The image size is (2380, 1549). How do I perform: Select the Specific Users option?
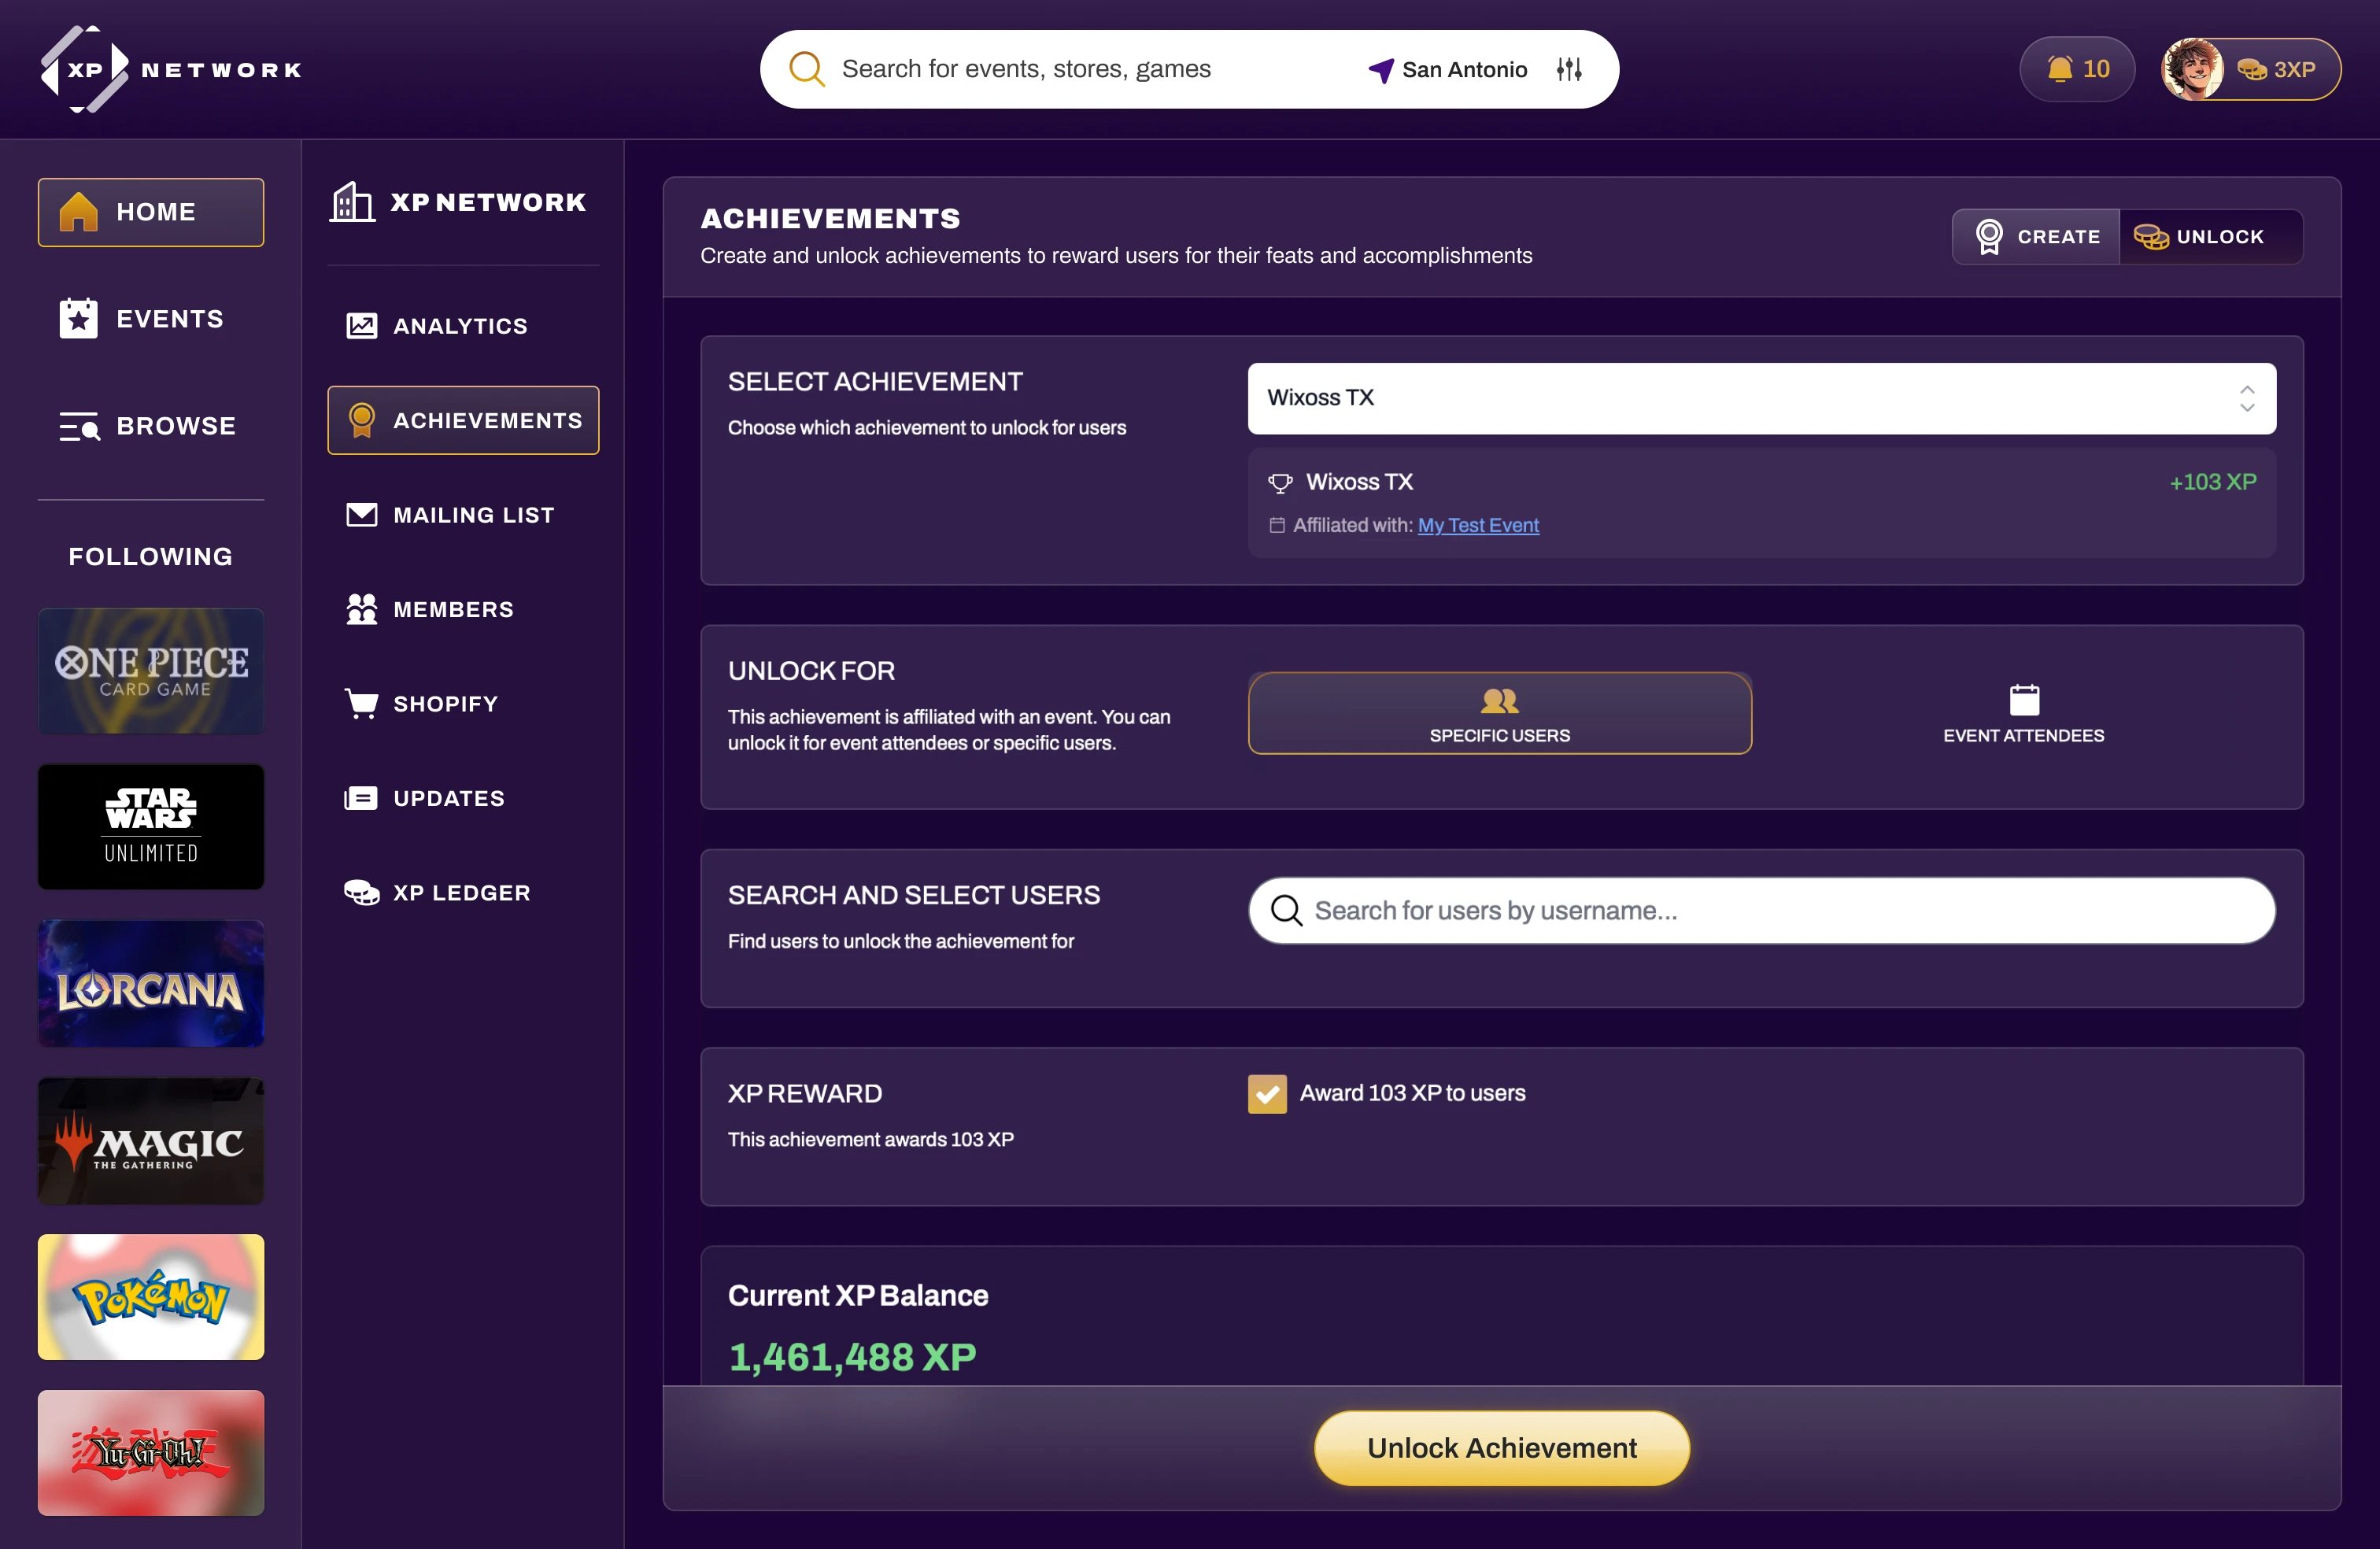coord(1499,713)
